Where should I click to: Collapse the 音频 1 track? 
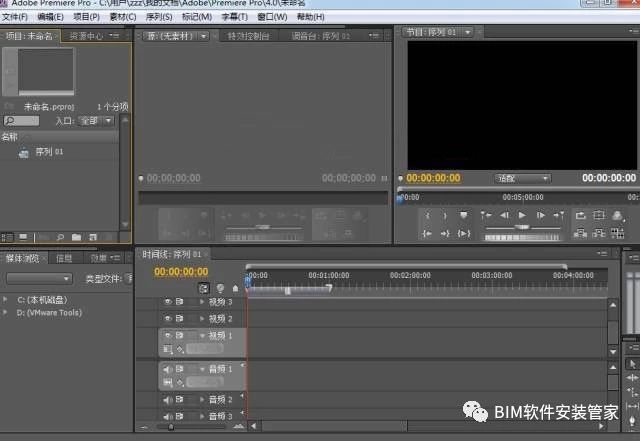202,369
